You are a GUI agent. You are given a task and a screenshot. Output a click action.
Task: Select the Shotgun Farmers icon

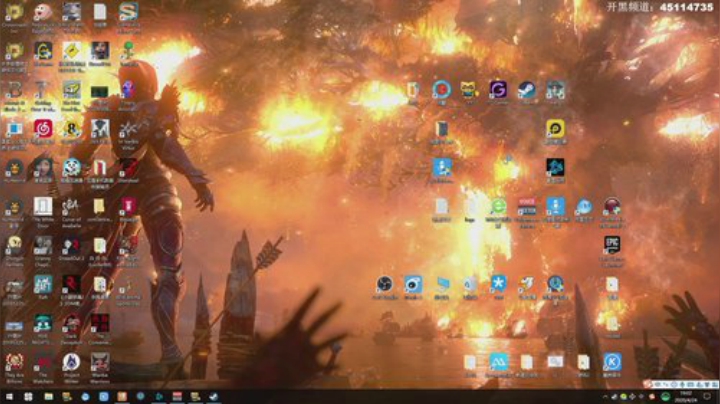pyautogui.click(x=14, y=246)
